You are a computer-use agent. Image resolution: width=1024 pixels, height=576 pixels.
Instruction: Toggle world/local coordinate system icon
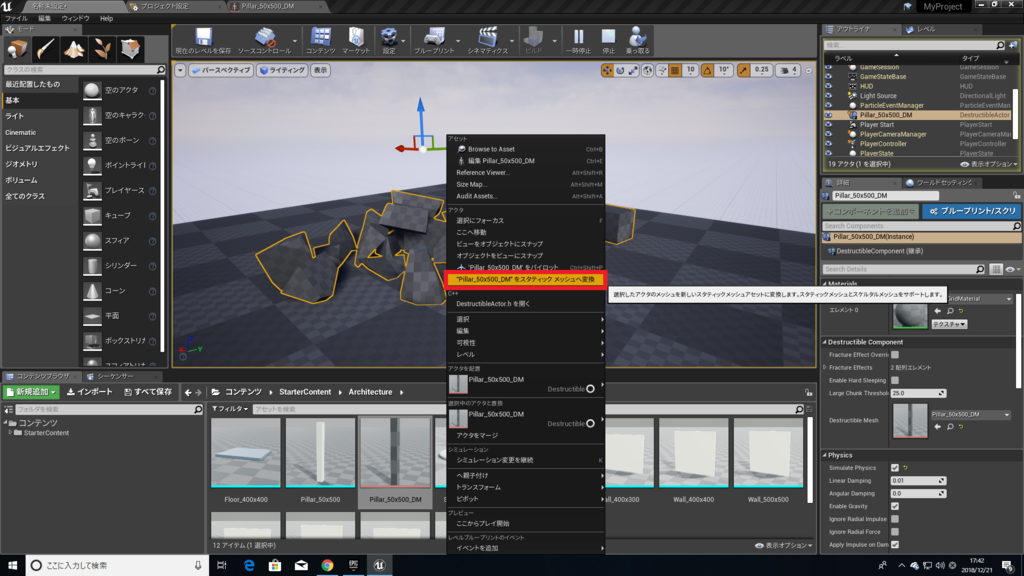pyautogui.click(x=647, y=70)
